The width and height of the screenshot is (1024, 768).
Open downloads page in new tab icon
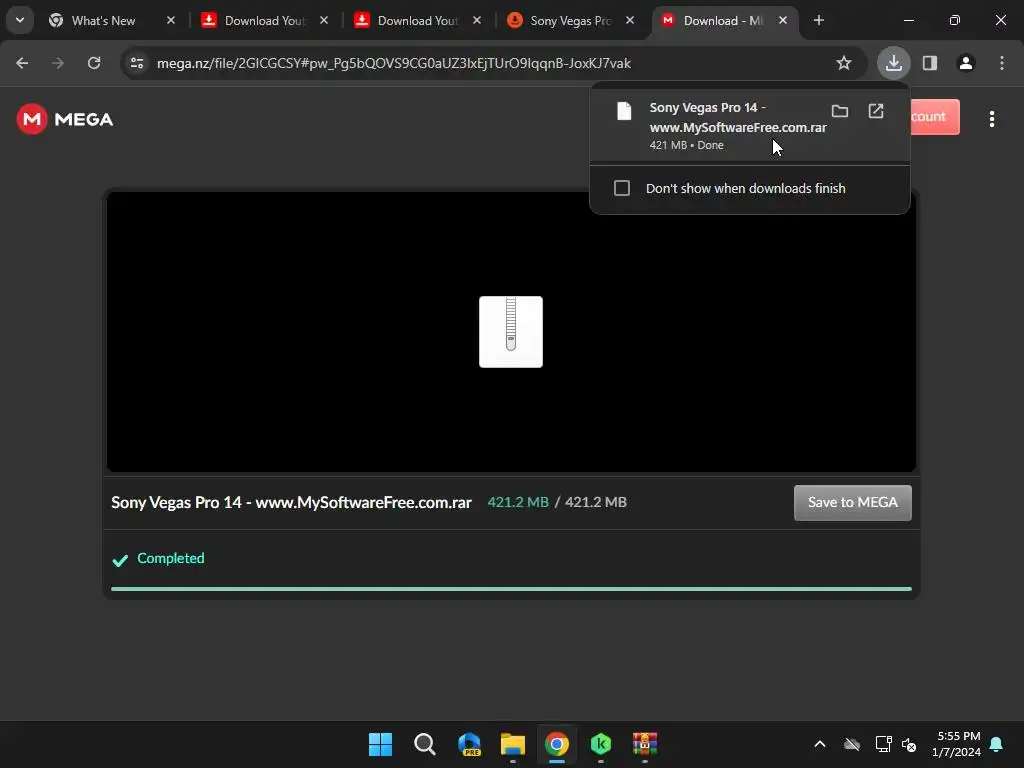click(876, 111)
